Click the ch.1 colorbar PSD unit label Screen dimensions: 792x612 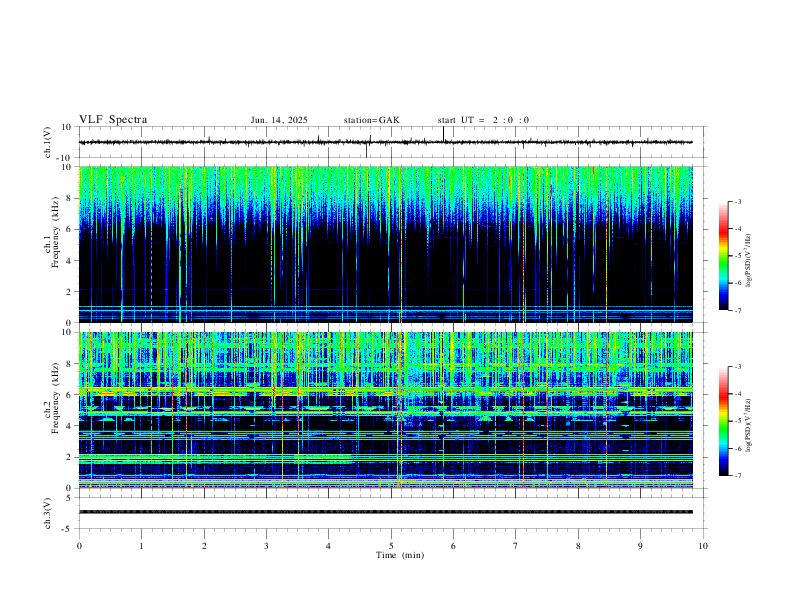[x=749, y=261]
